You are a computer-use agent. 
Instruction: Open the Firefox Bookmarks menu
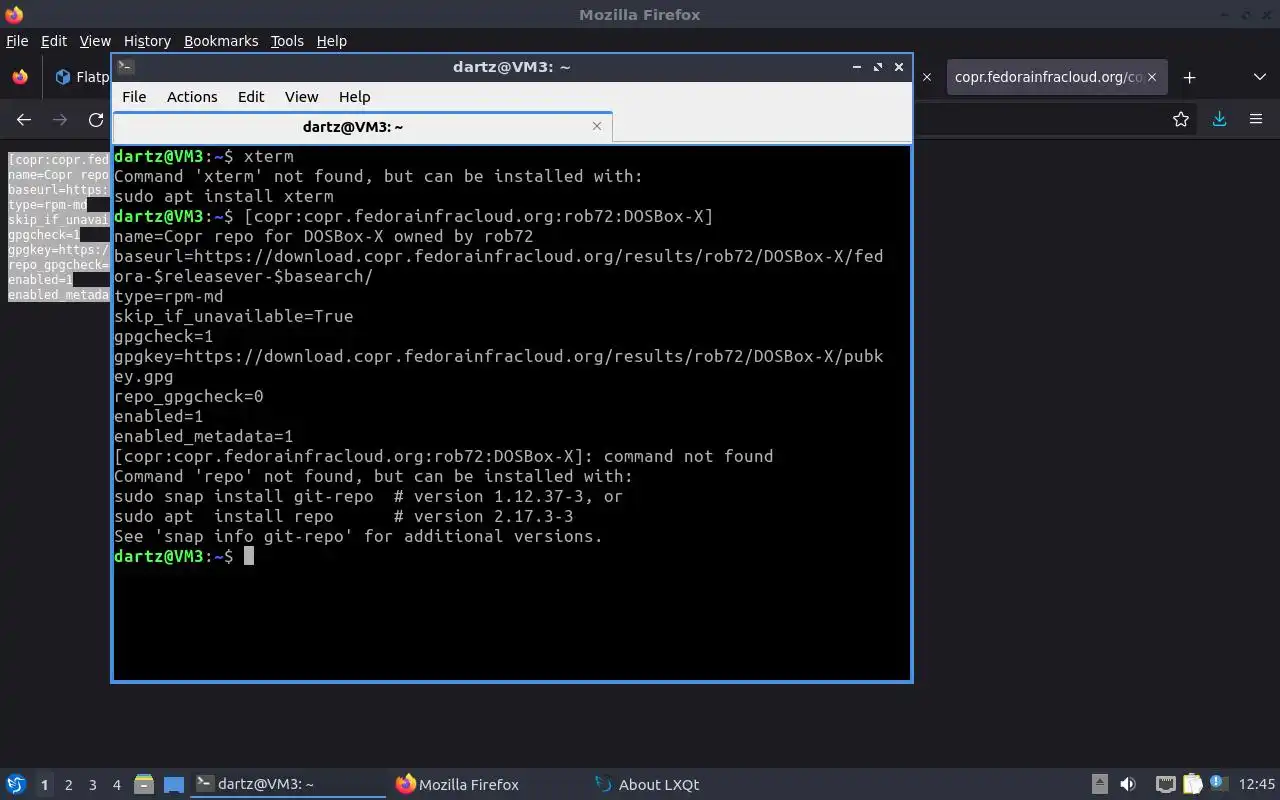pos(221,41)
